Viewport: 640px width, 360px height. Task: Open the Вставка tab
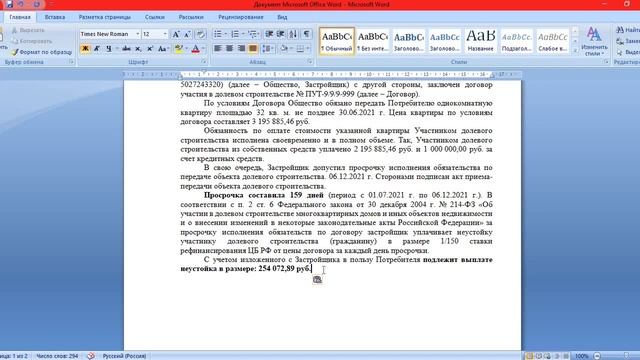point(55,17)
